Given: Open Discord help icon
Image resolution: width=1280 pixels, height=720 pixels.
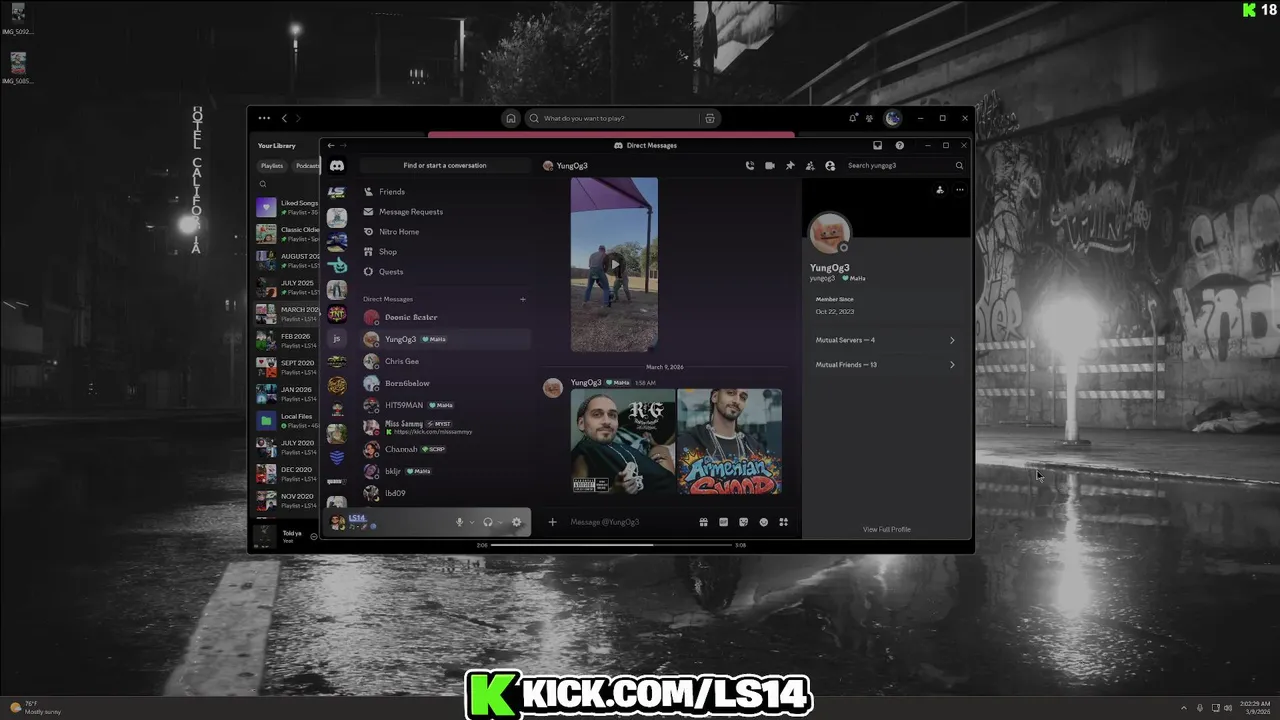Looking at the screenshot, I should pos(900,145).
